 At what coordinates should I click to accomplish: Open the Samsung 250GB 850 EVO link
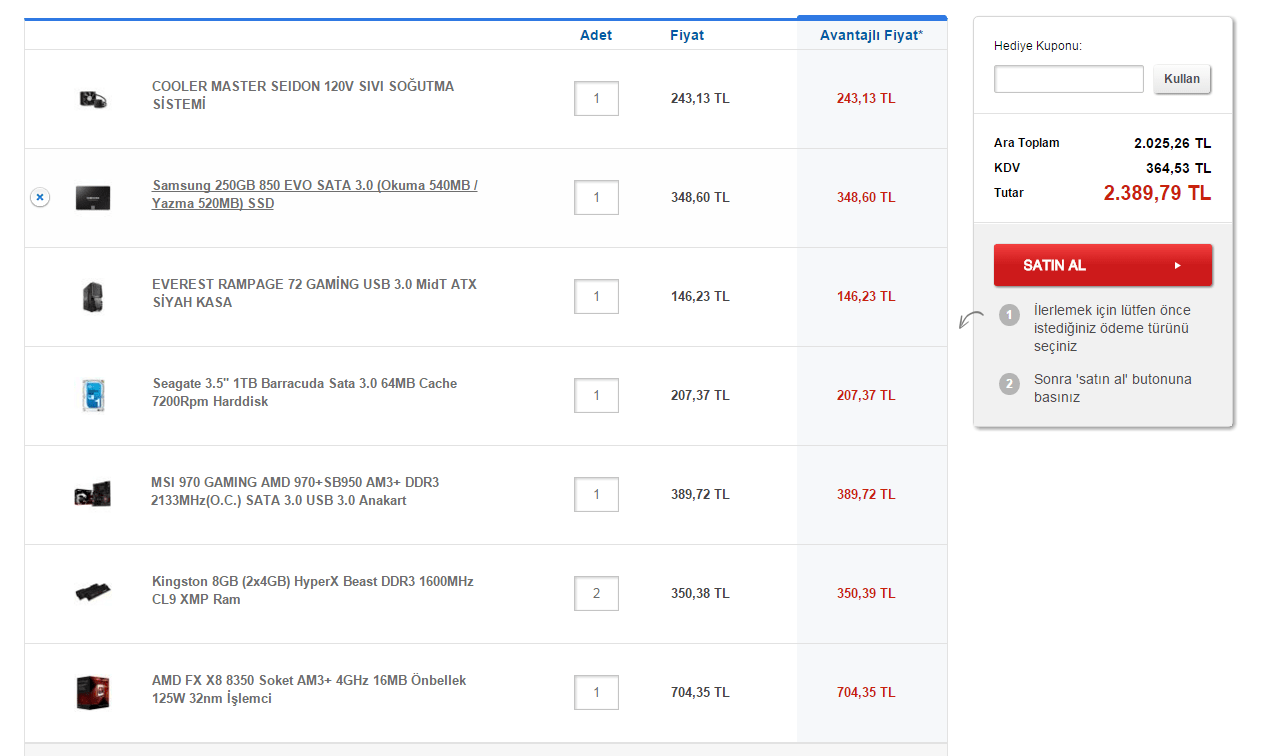click(314, 194)
